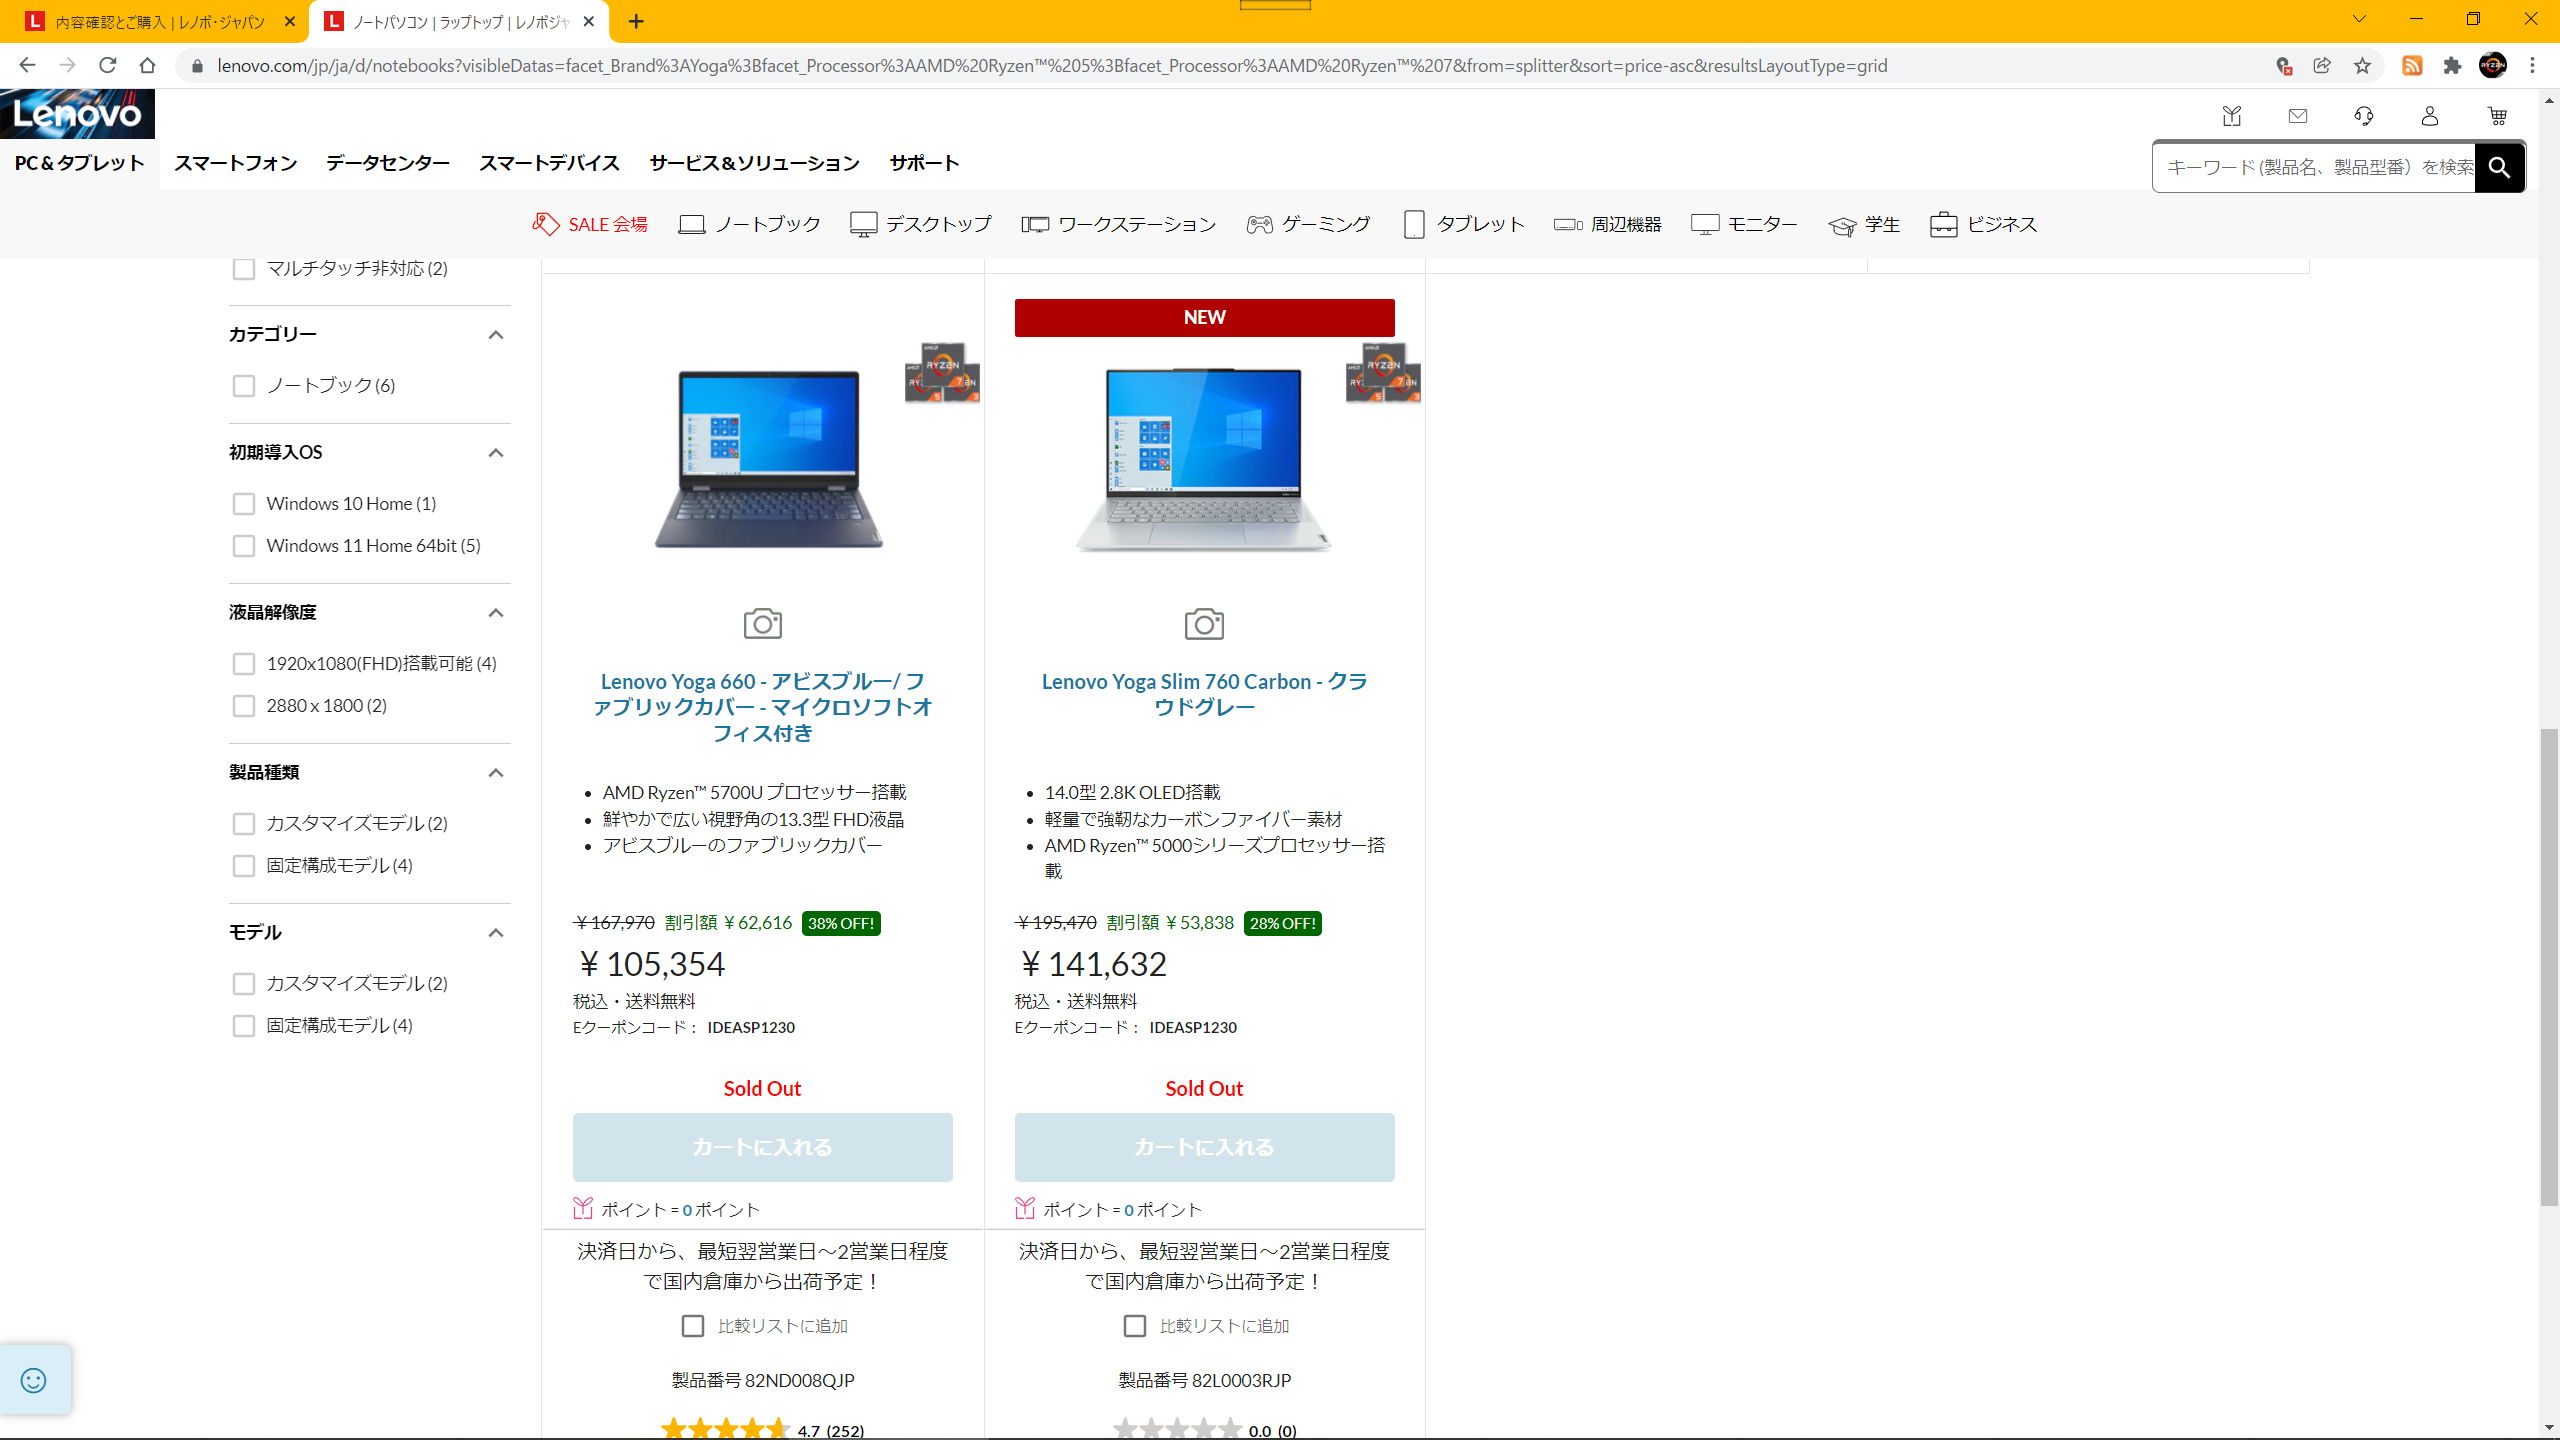
Task: Check the 1920x1080(FHD)搭載可能 (4) filter
Action: [x=244, y=664]
